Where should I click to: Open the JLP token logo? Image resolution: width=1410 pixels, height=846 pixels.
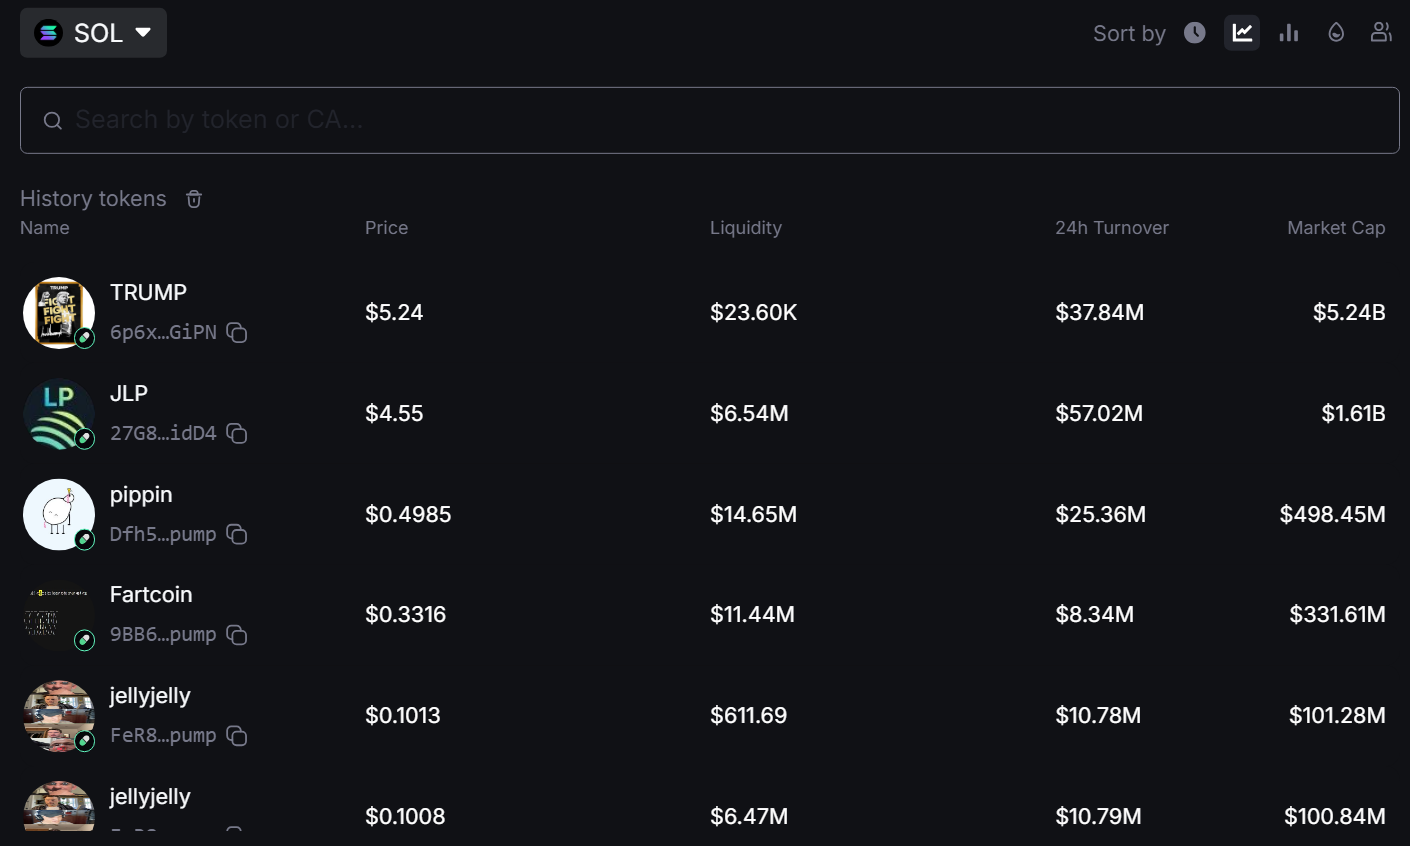pos(59,414)
